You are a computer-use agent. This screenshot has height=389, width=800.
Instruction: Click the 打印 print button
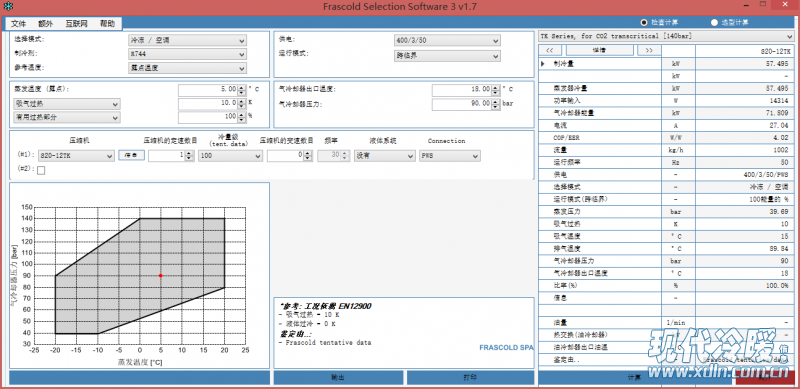[x=470, y=378]
